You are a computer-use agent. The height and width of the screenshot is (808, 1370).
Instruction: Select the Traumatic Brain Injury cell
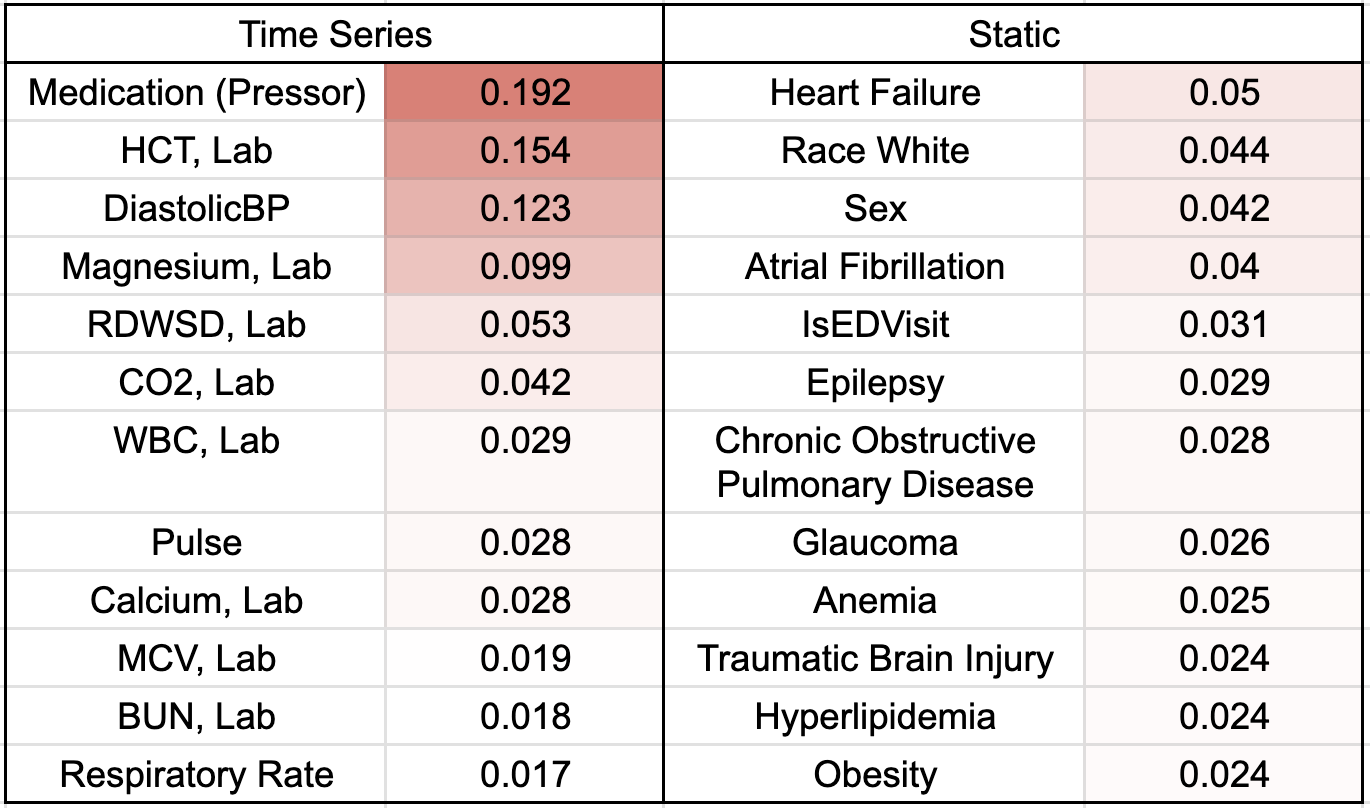[875, 659]
